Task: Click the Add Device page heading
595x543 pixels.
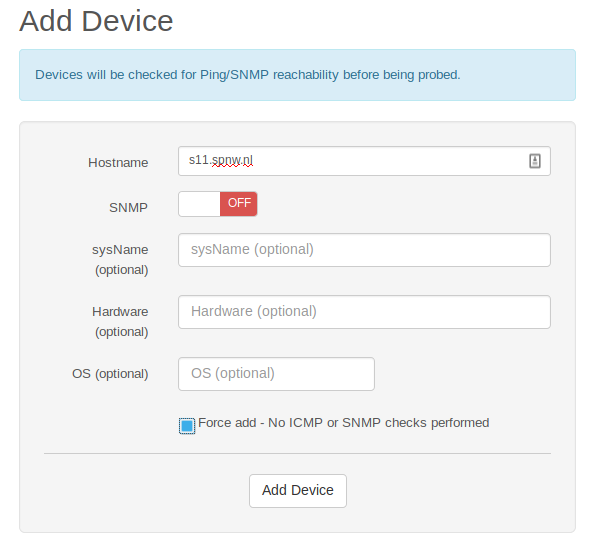Action: [96, 21]
